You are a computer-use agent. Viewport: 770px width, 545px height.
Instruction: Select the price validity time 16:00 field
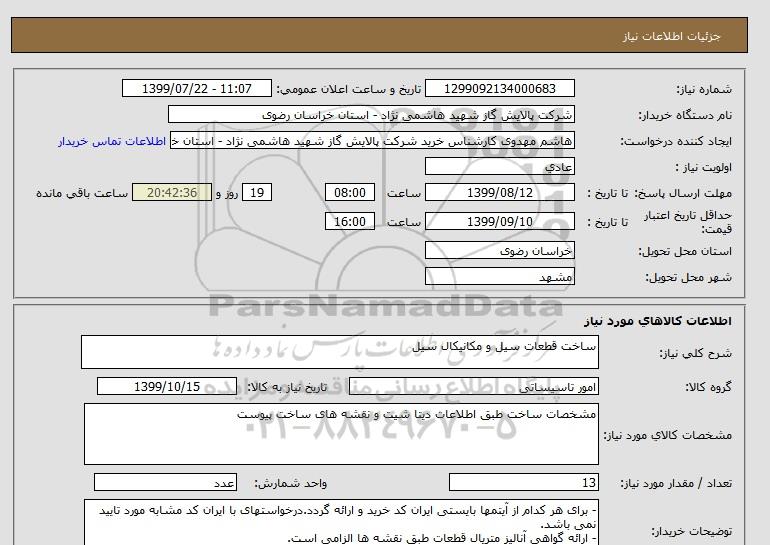[352, 222]
